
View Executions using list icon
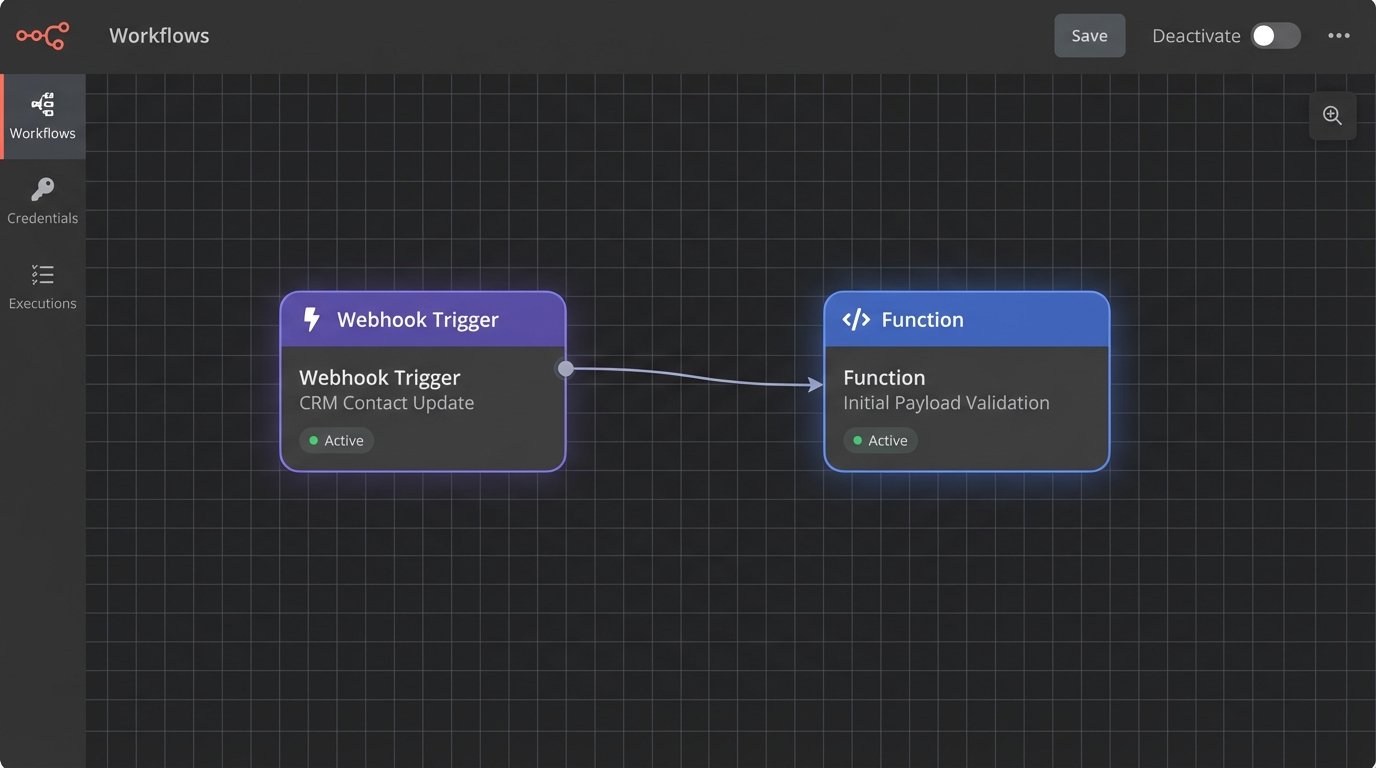coord(42,274)
